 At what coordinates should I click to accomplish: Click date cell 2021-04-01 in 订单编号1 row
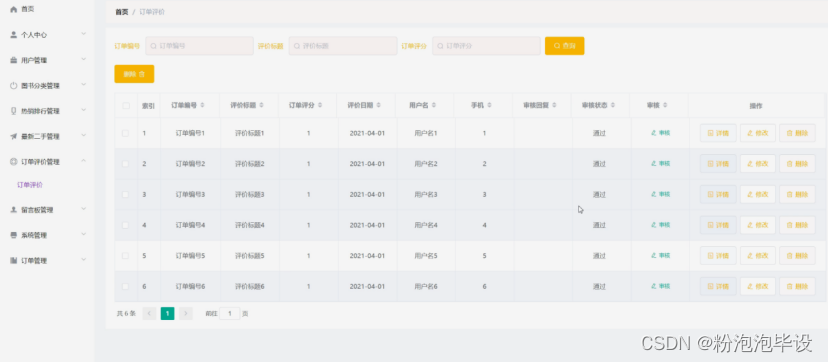(367, 133)
